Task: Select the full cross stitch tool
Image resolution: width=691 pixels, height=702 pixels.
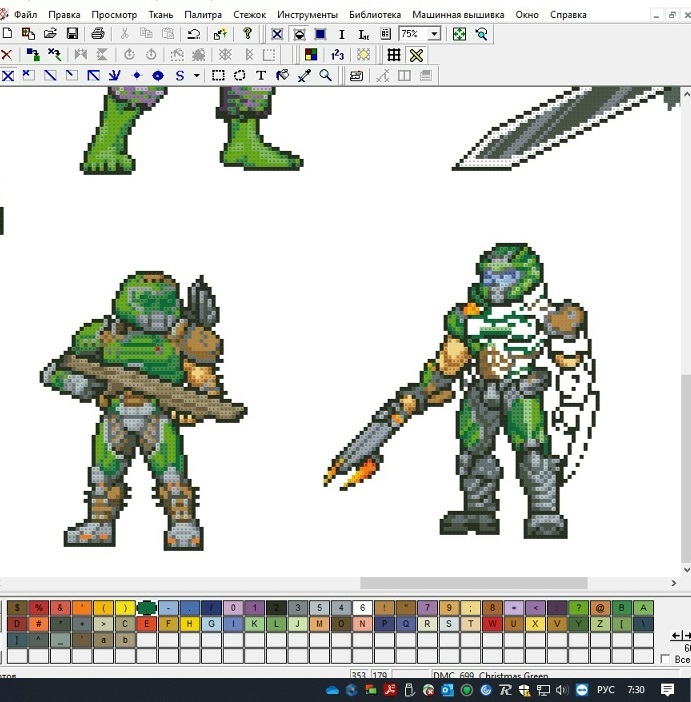Action: pos(8,76)
